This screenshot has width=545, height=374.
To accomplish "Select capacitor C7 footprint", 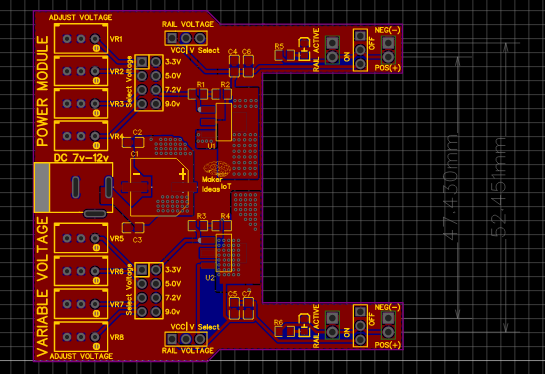I will coord(248,309).
